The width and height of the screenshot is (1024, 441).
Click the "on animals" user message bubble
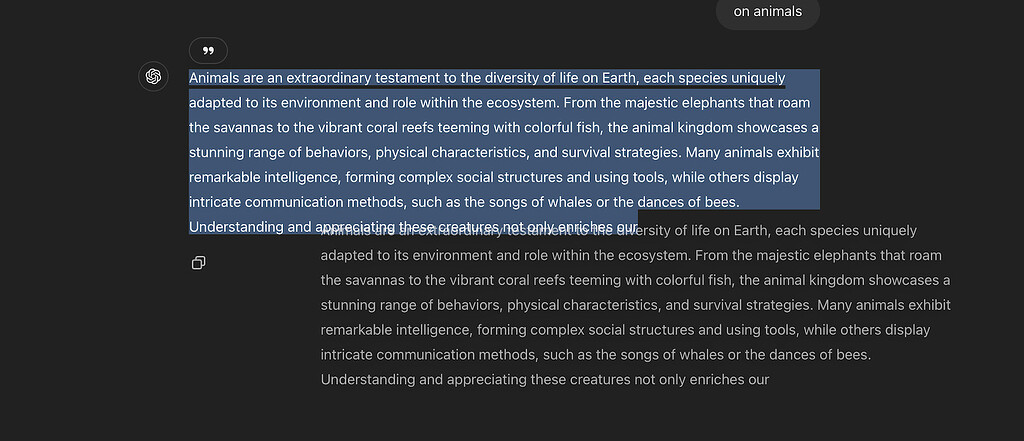tap(767, 12)
